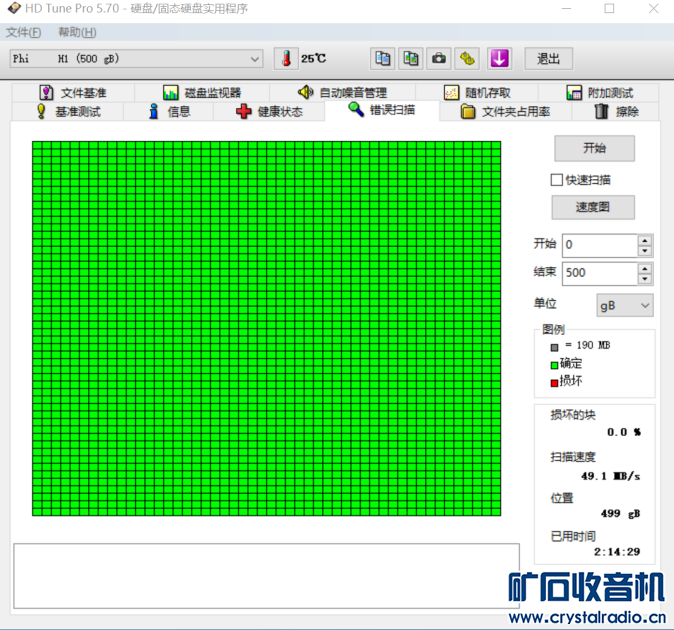Click the gray 190 MB legend swatch
Viewport: 674px width, 630px height.
pyautogui.click(x=555, y=347)
